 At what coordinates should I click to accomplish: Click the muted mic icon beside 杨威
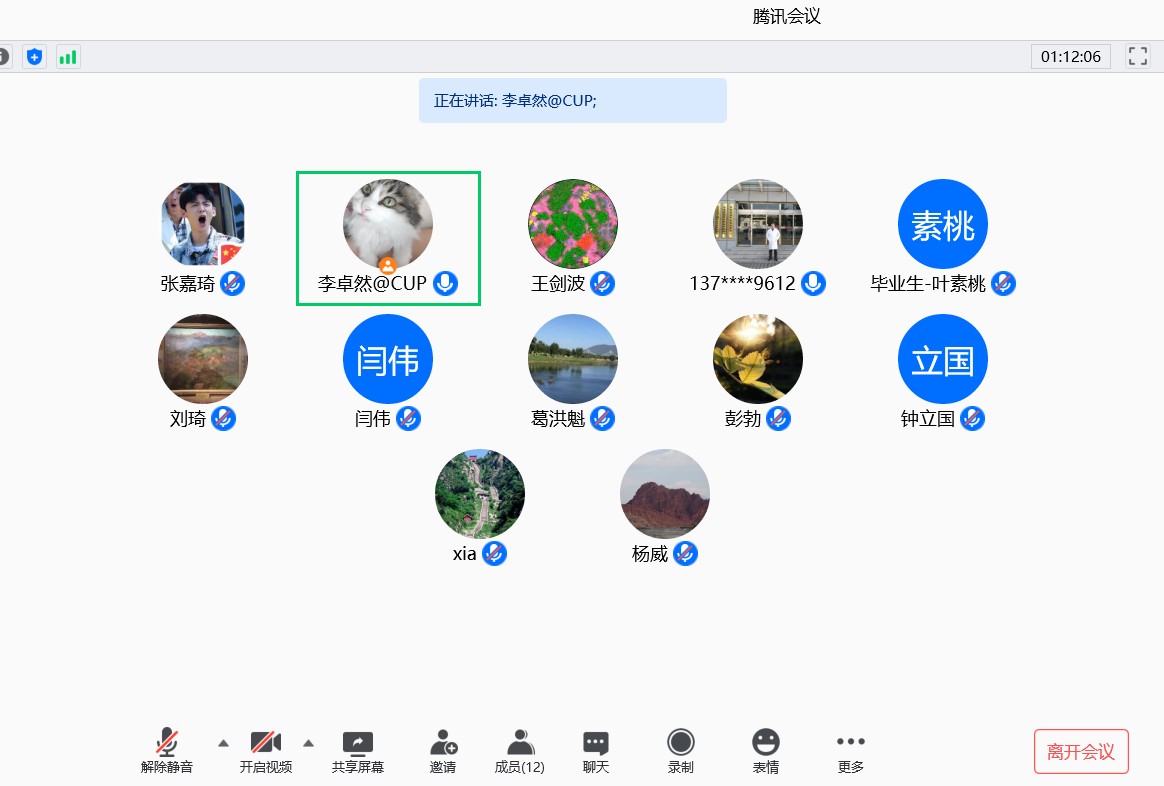(685, 553)
